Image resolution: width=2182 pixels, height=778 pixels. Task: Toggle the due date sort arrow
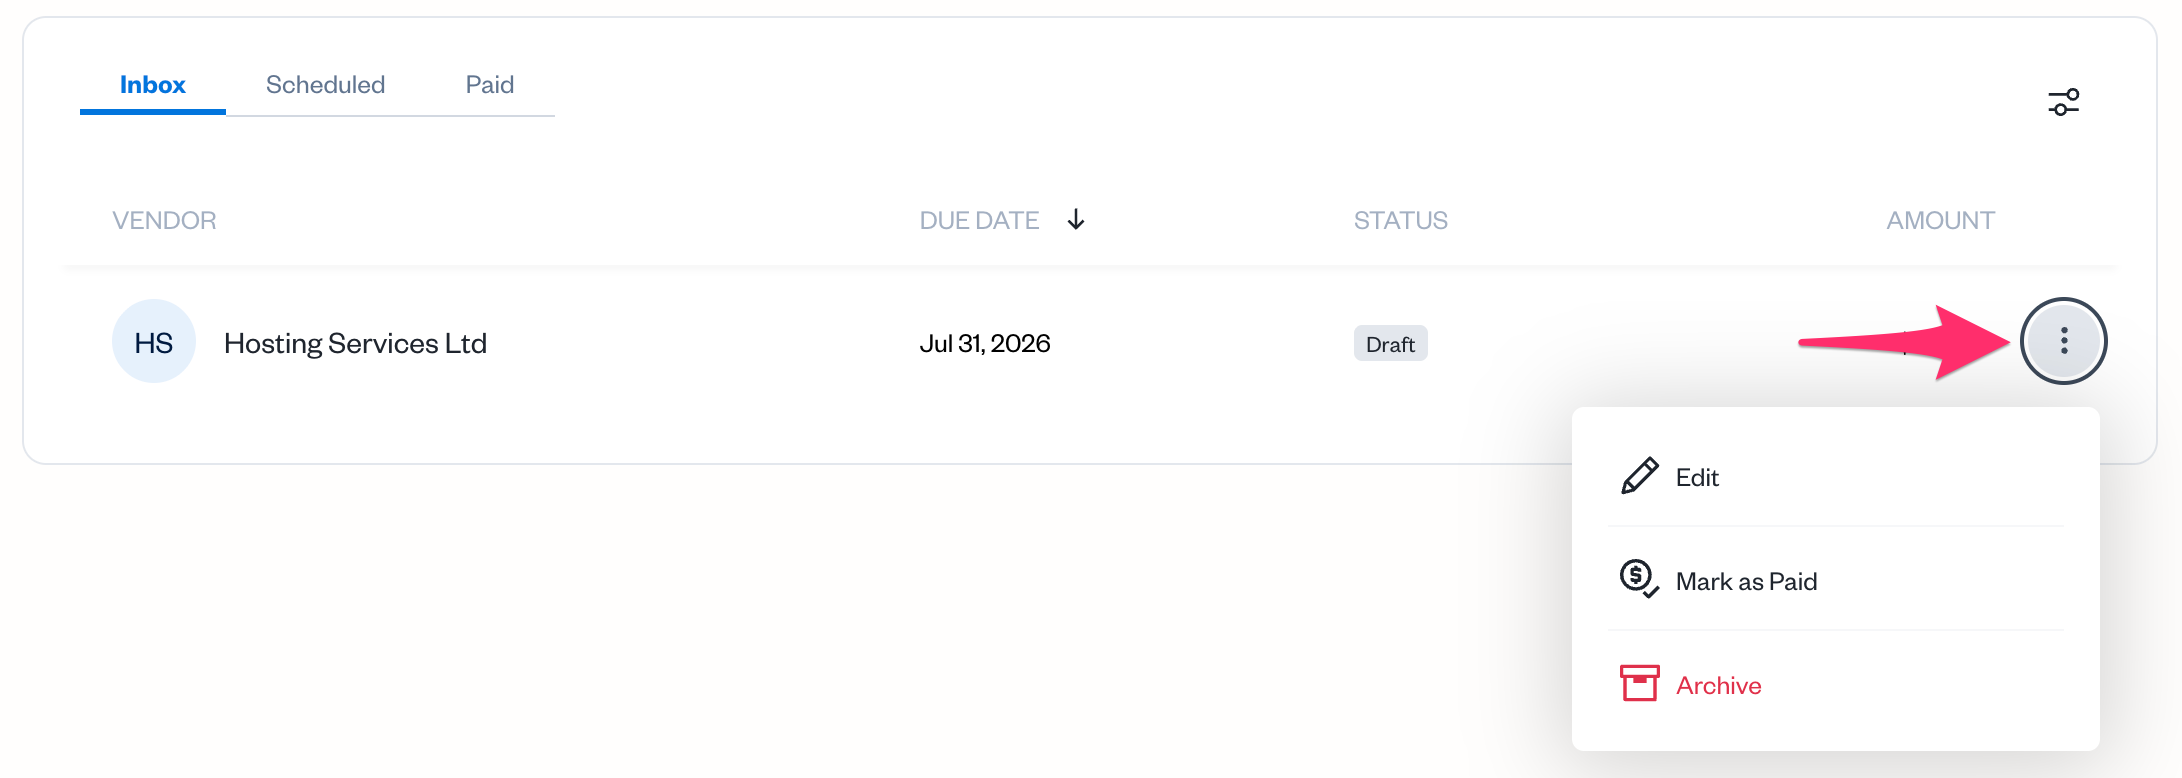[x=1076, y=220]
